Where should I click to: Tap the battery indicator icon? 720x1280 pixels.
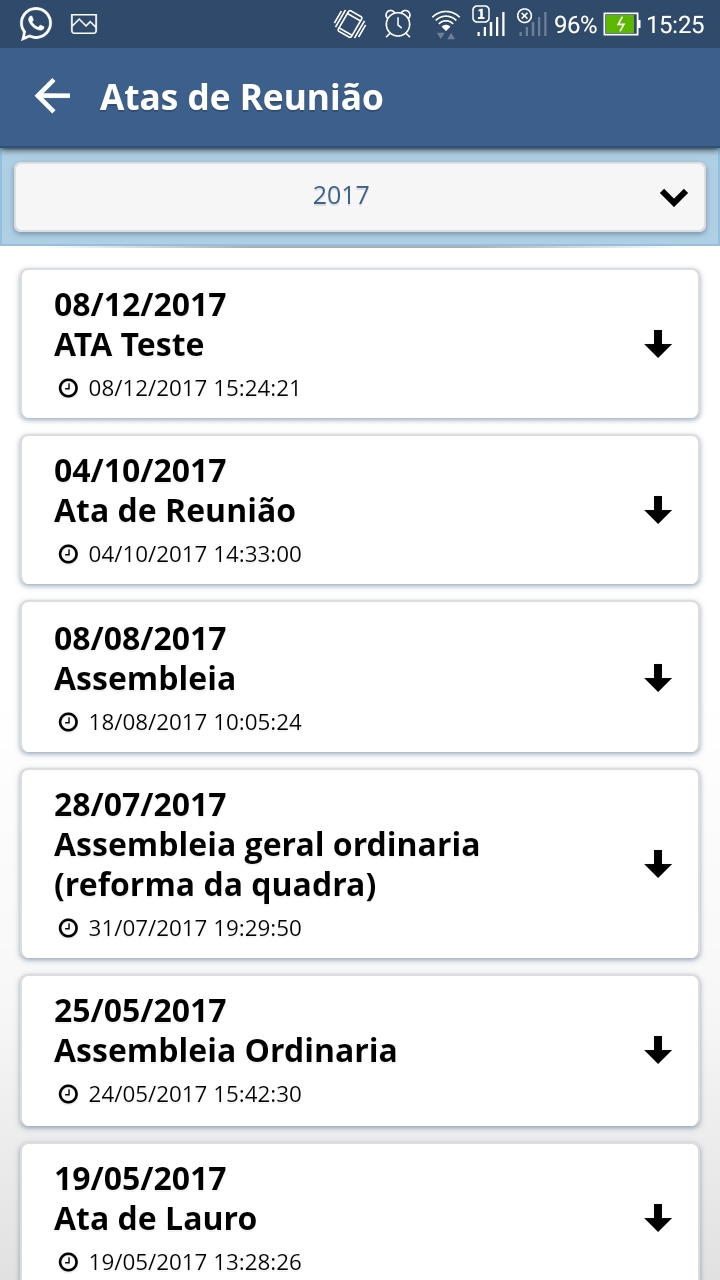coord(621,24)
